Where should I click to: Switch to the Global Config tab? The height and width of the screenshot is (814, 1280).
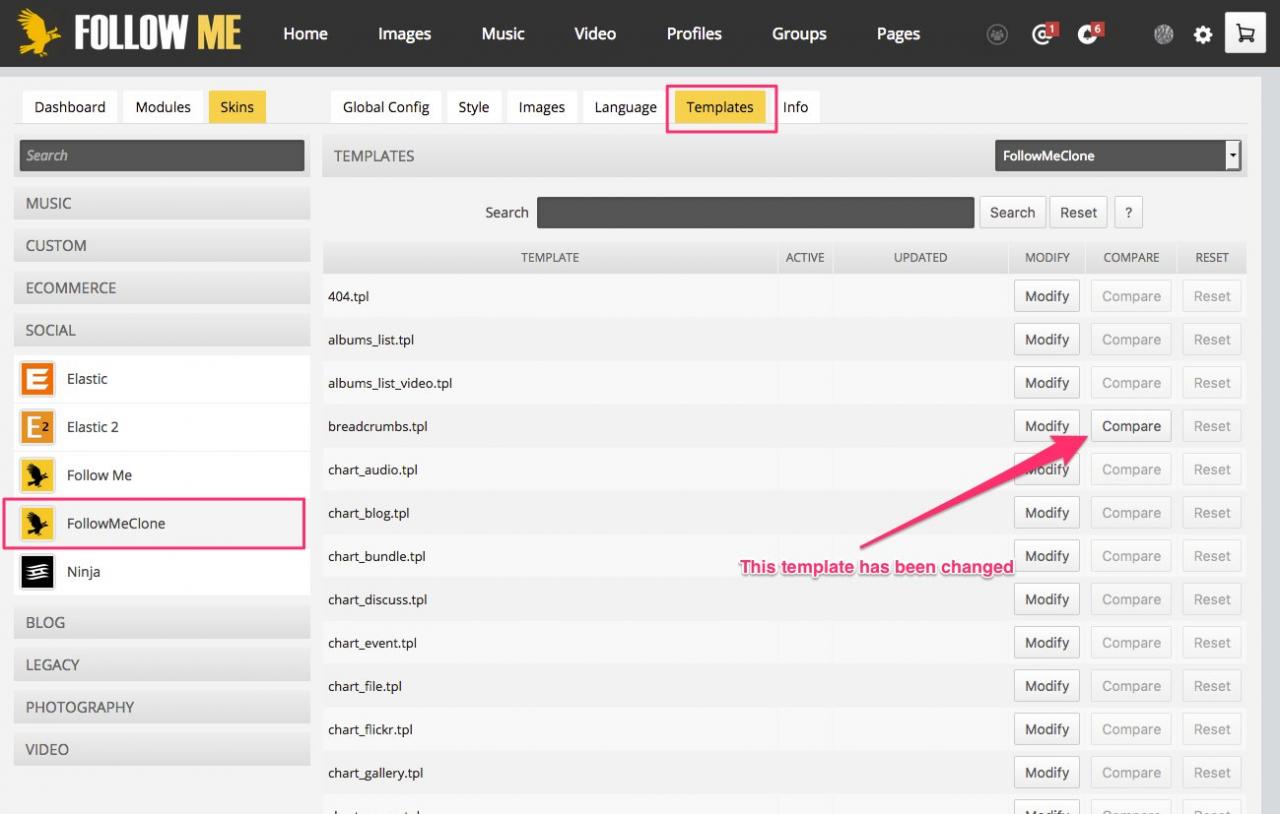pos(386,107)
